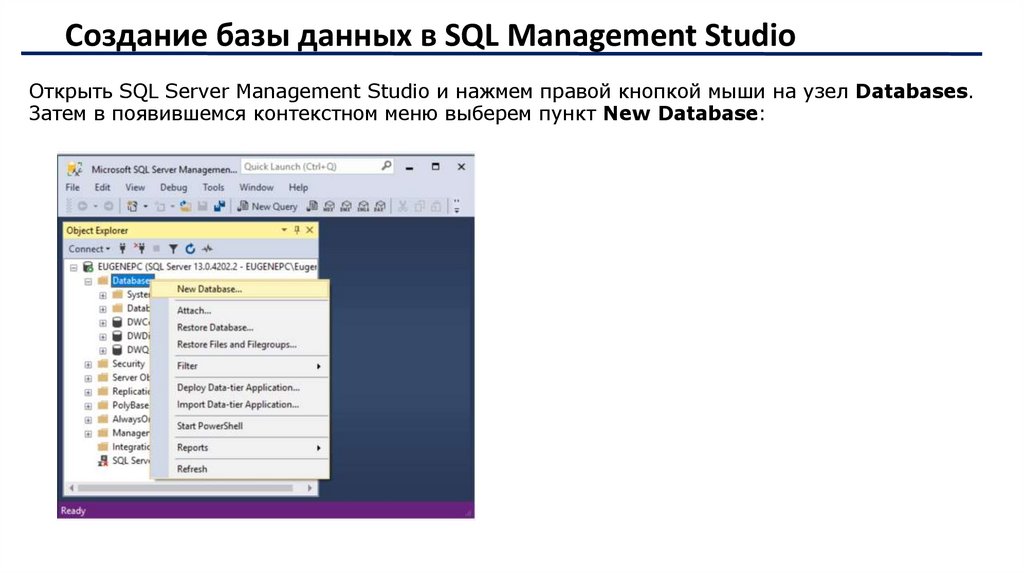The image size is (1024, 574).
Task: Open the Connect dropdown in Object Explorer
Action: tap(89, 249)
